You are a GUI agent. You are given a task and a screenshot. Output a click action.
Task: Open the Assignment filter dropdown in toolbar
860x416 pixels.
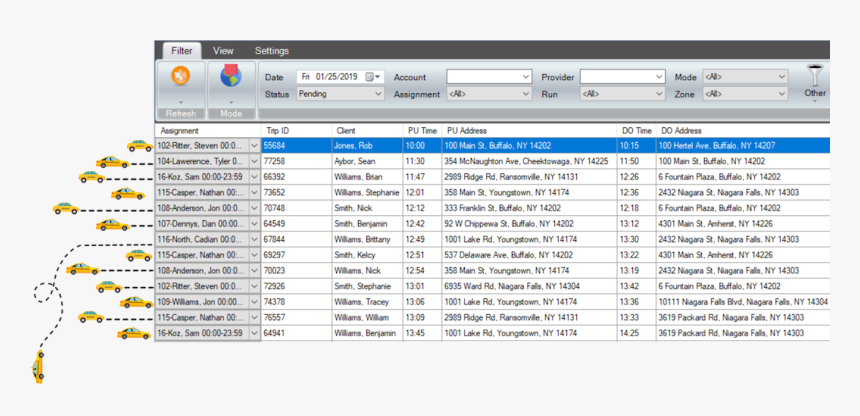tap(526, 94)
